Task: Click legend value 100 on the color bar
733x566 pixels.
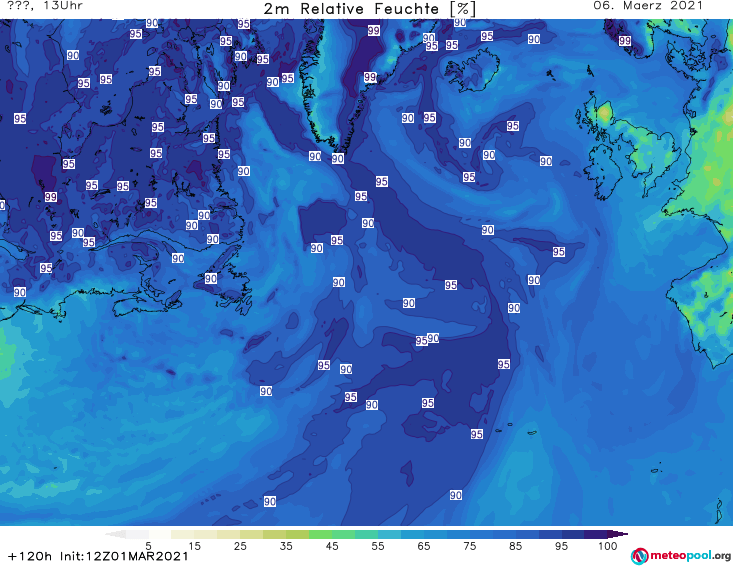Action: [x=608, y=546]
